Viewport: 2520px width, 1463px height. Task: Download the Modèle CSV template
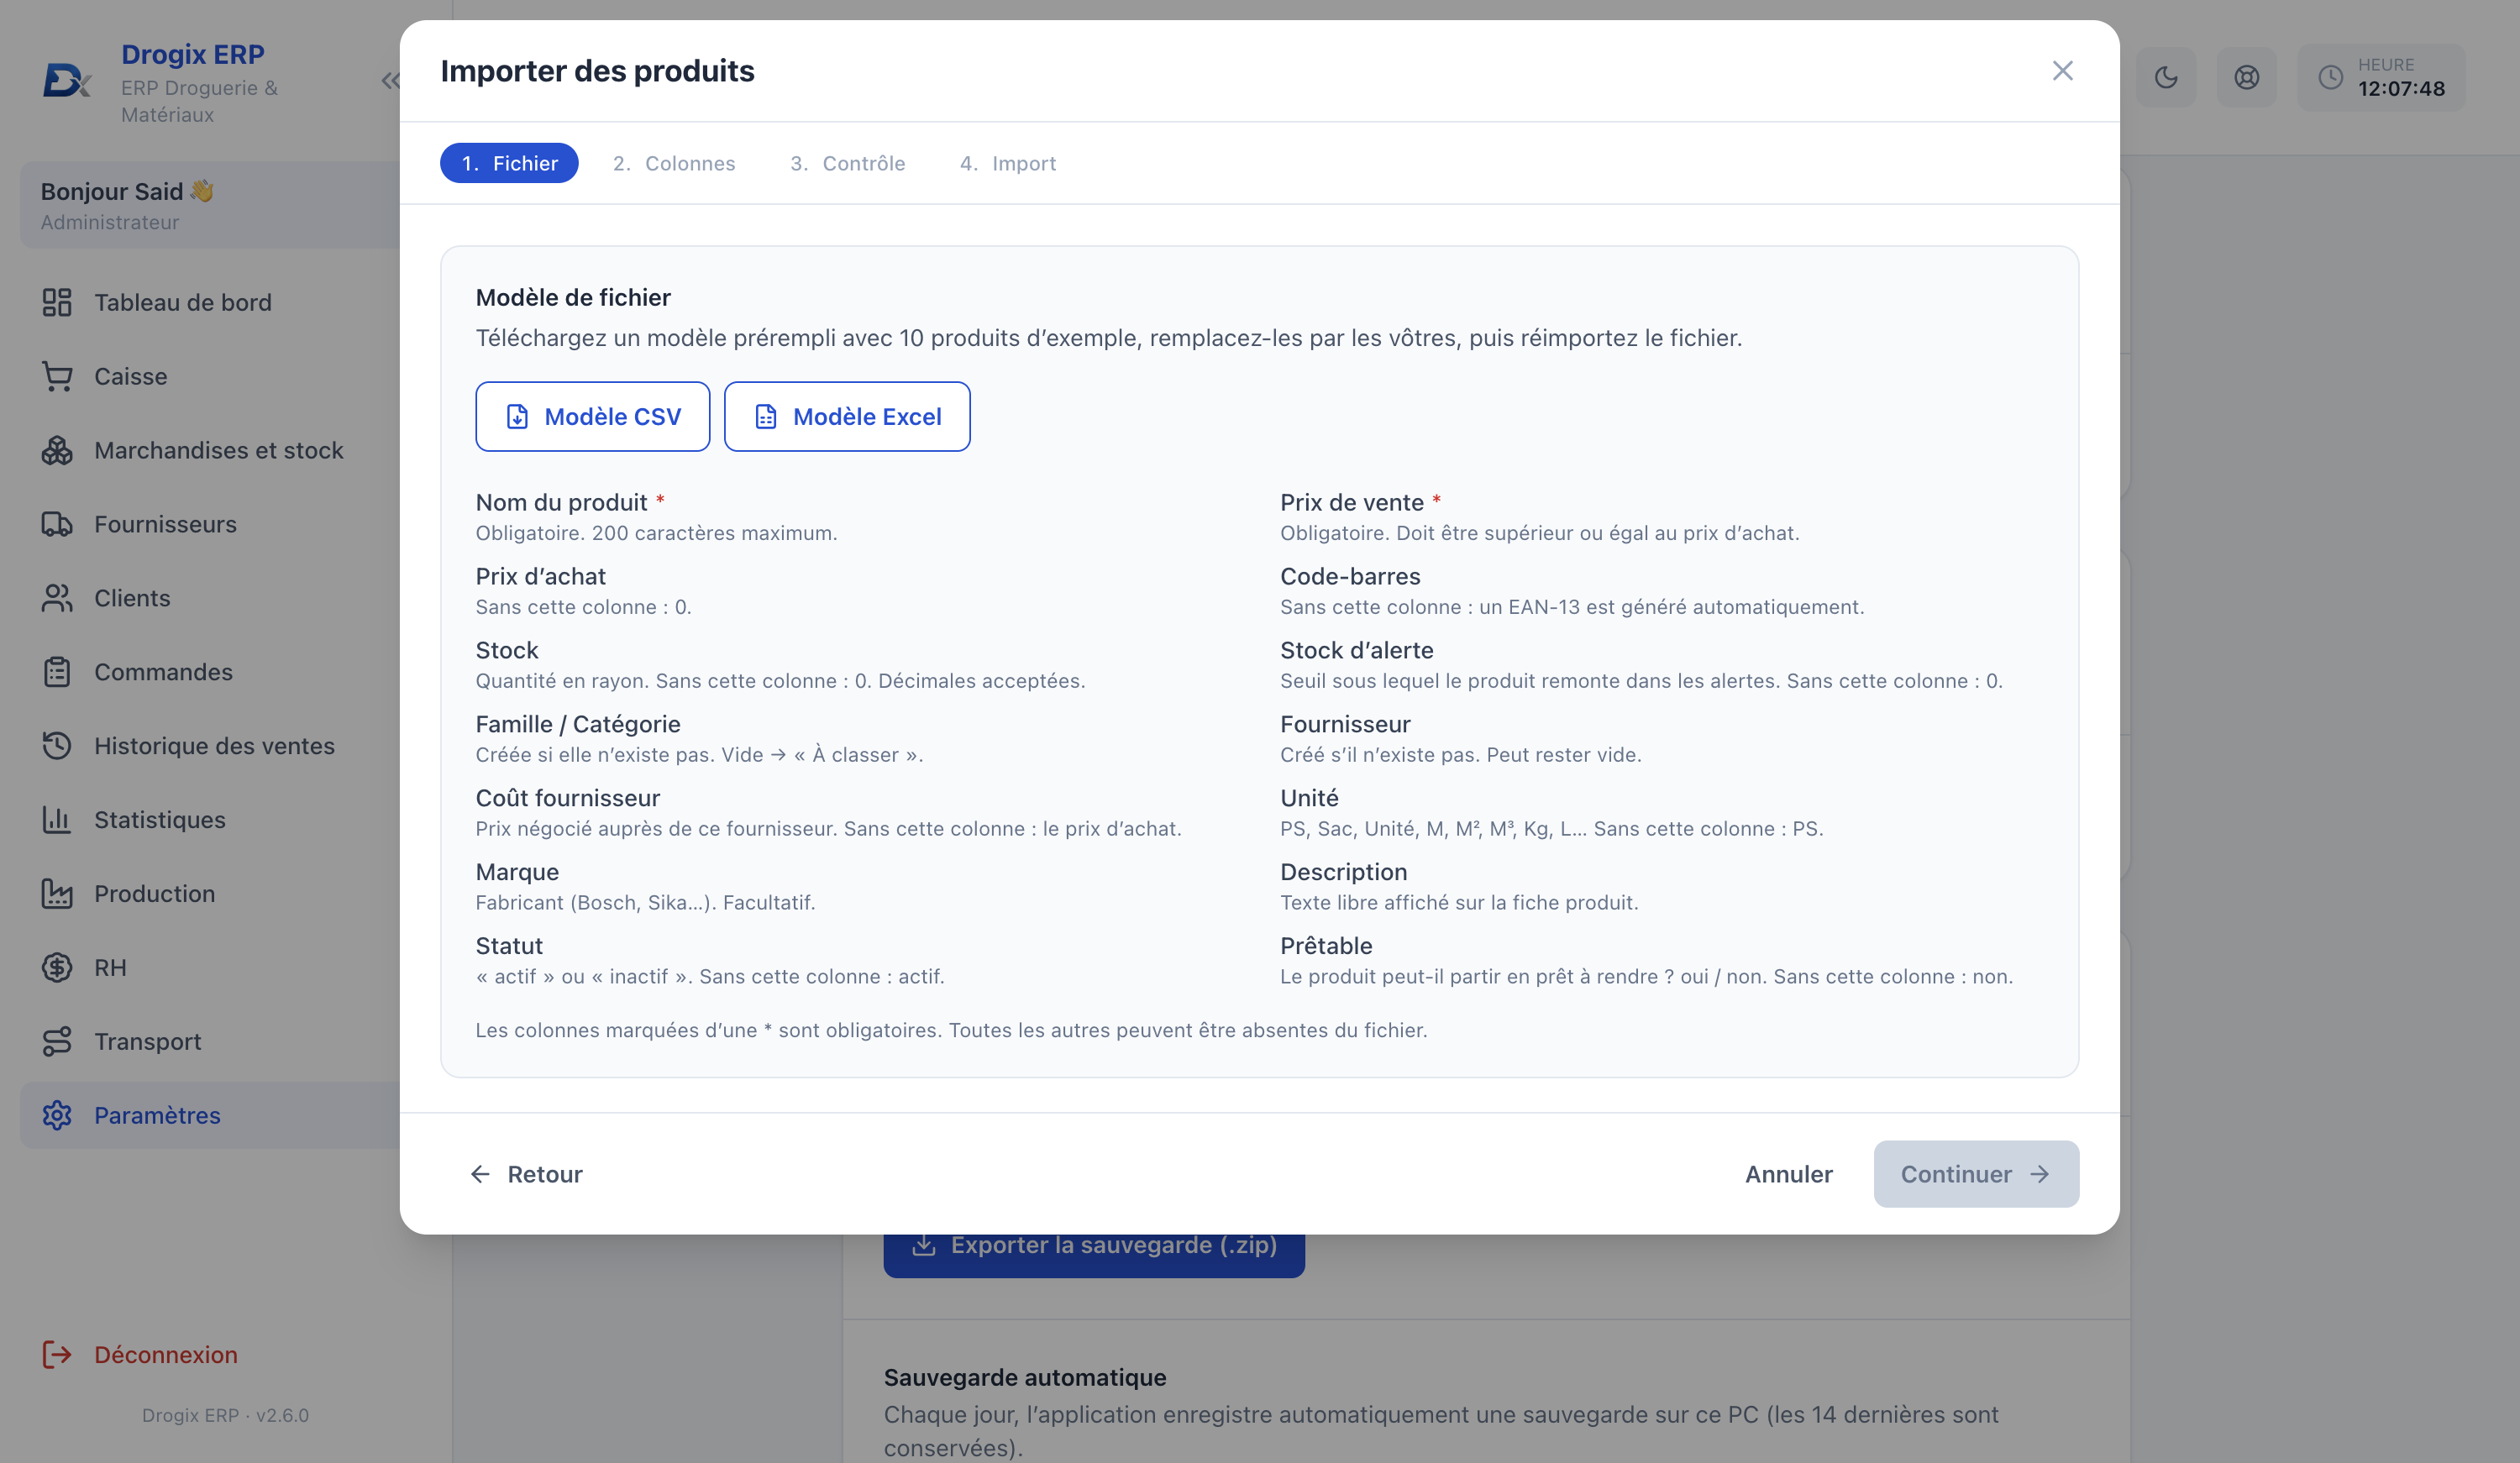click(593, 417)
